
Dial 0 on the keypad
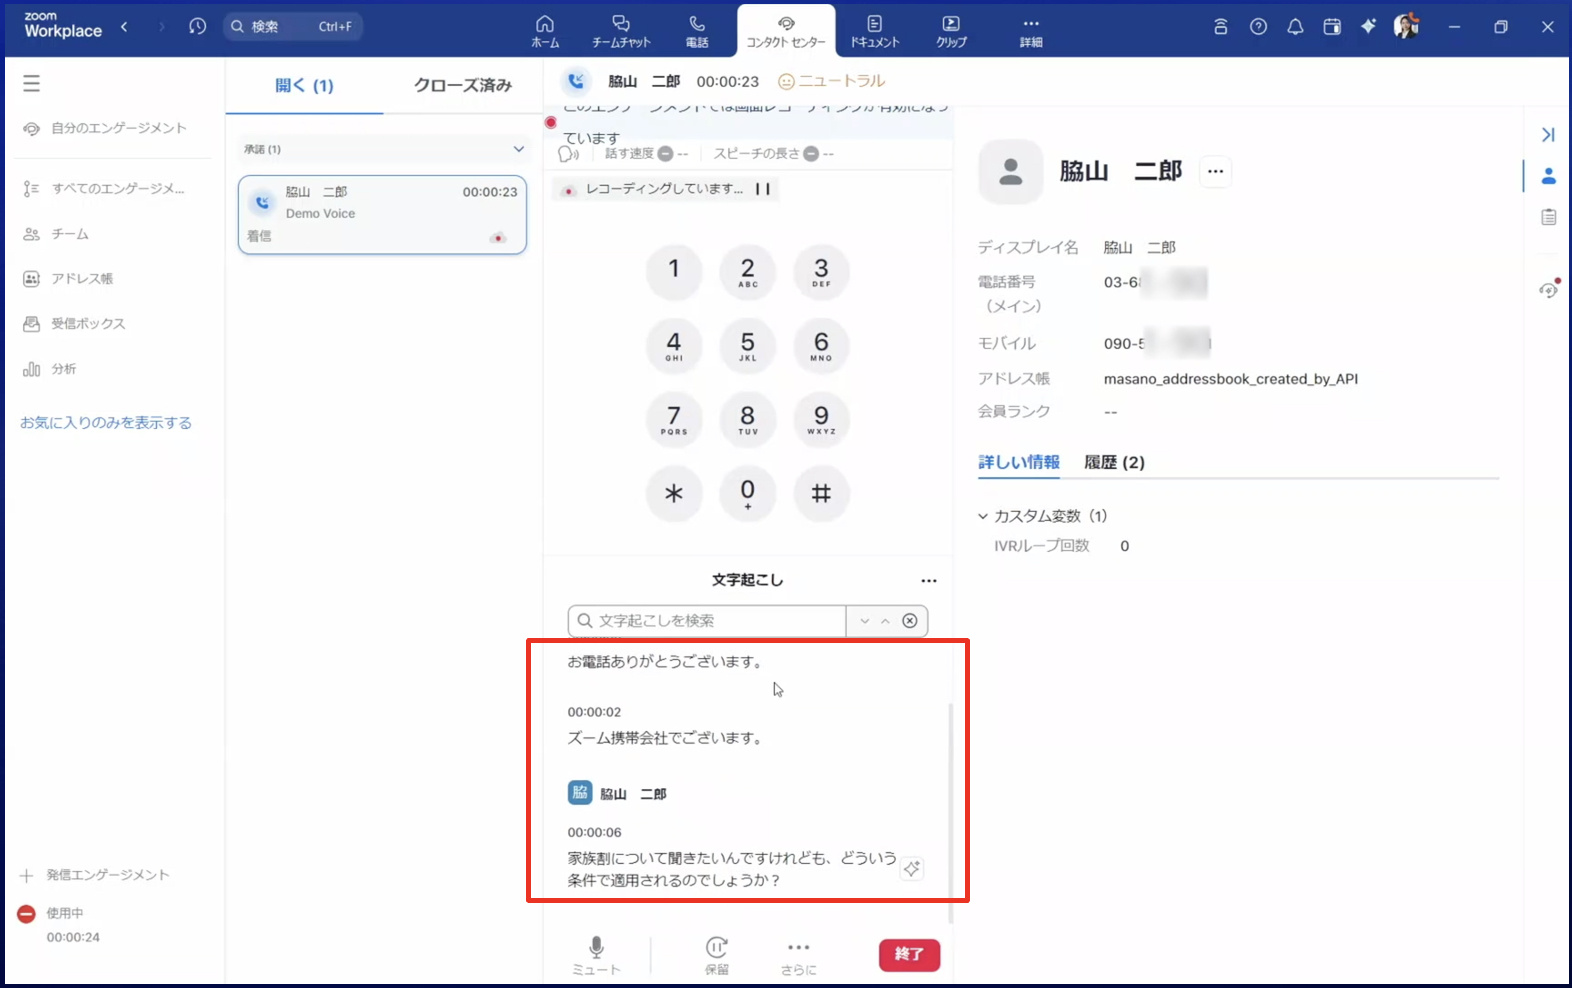click(748, 493)
